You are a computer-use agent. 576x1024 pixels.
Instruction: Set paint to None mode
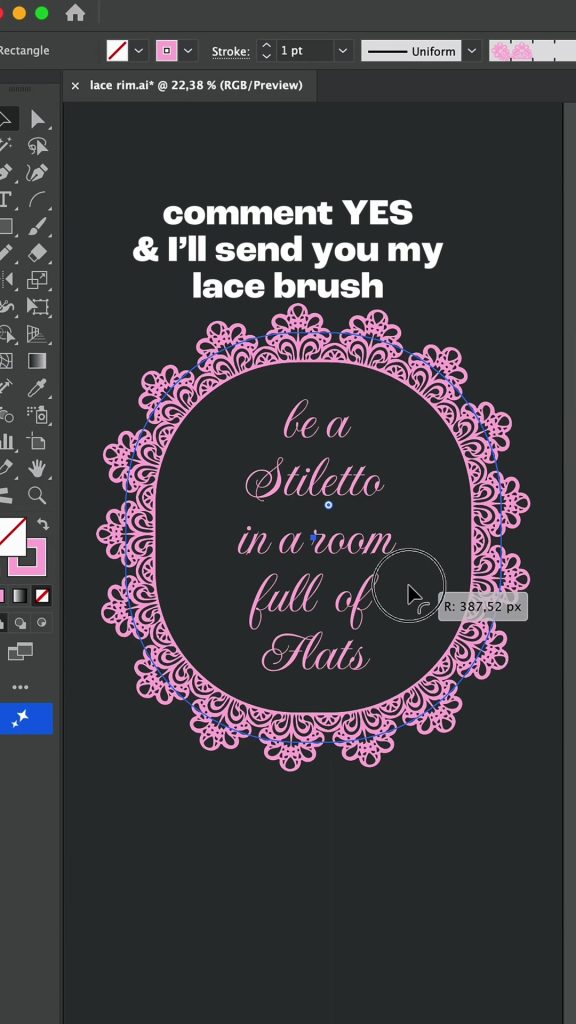click(x=42, y=596)
